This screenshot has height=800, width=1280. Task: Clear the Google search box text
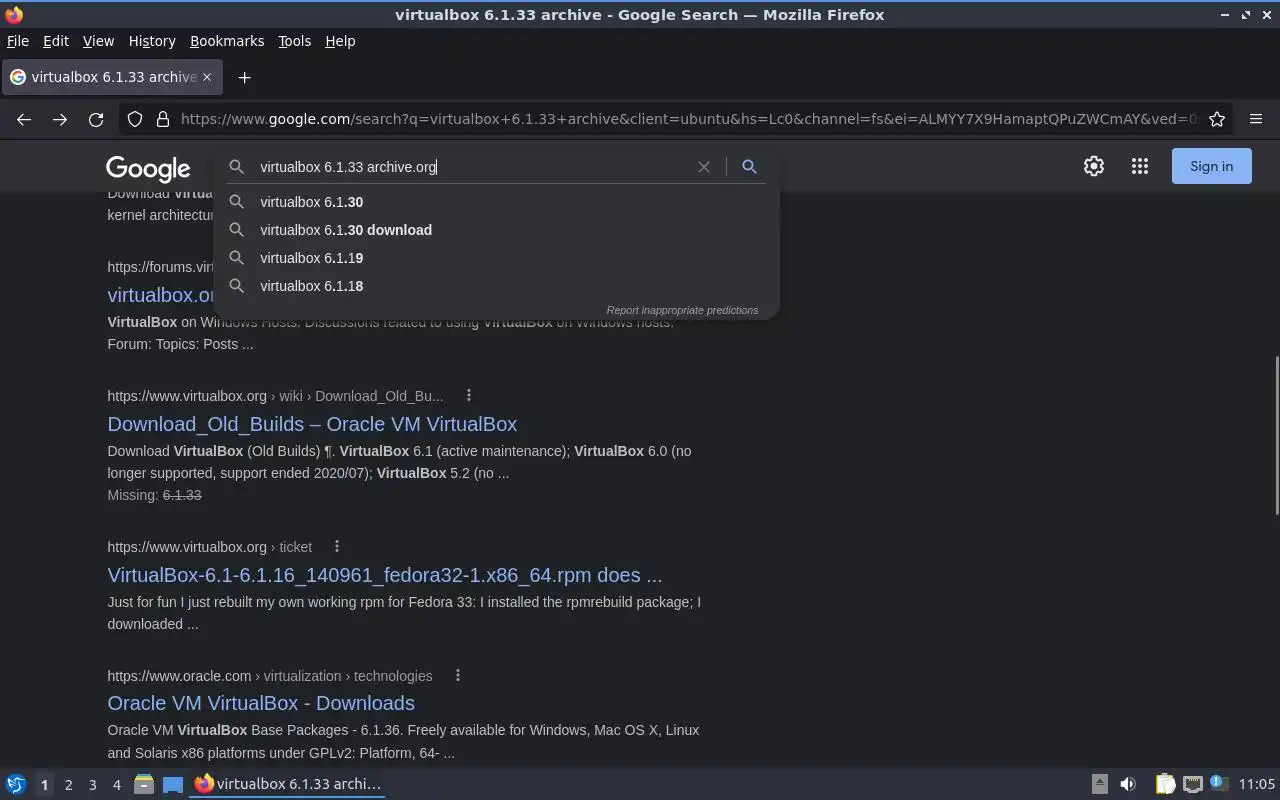(704, 167)
